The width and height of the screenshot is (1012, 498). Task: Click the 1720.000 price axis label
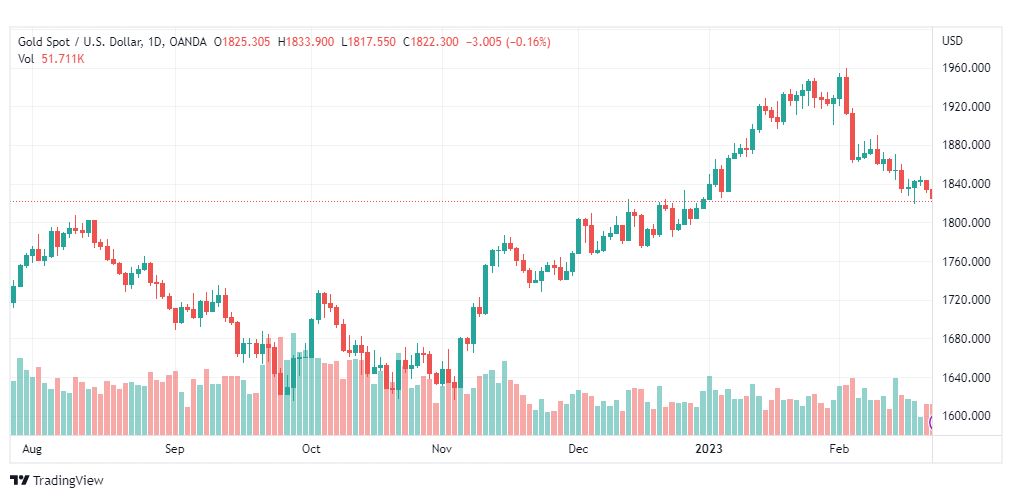tap(966, 301)
